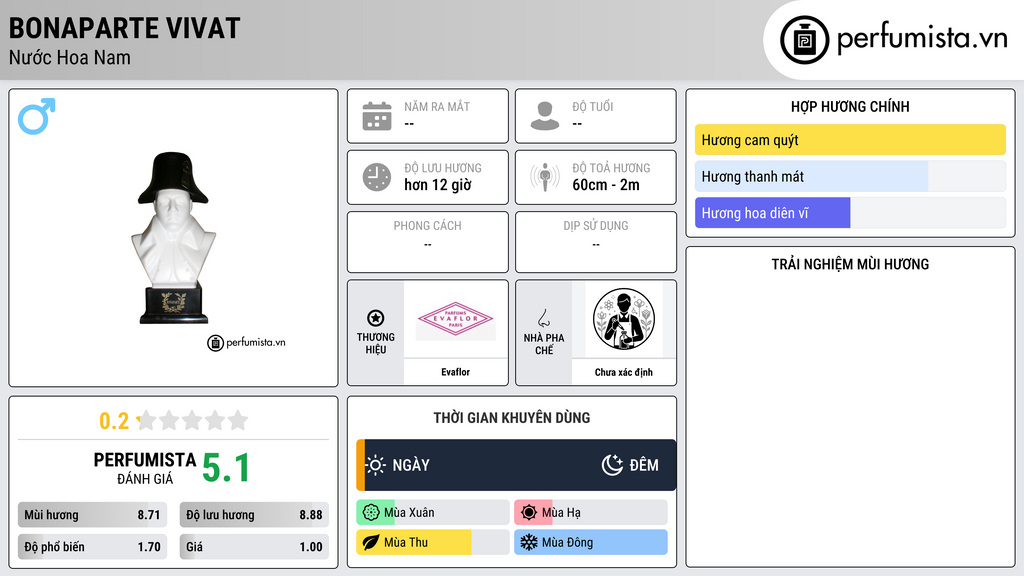Image resolution: width=1024 pixels, height=576 pixels.
Task: Click the star rating row
Action: pyautogui.click(x=192, y=420)
